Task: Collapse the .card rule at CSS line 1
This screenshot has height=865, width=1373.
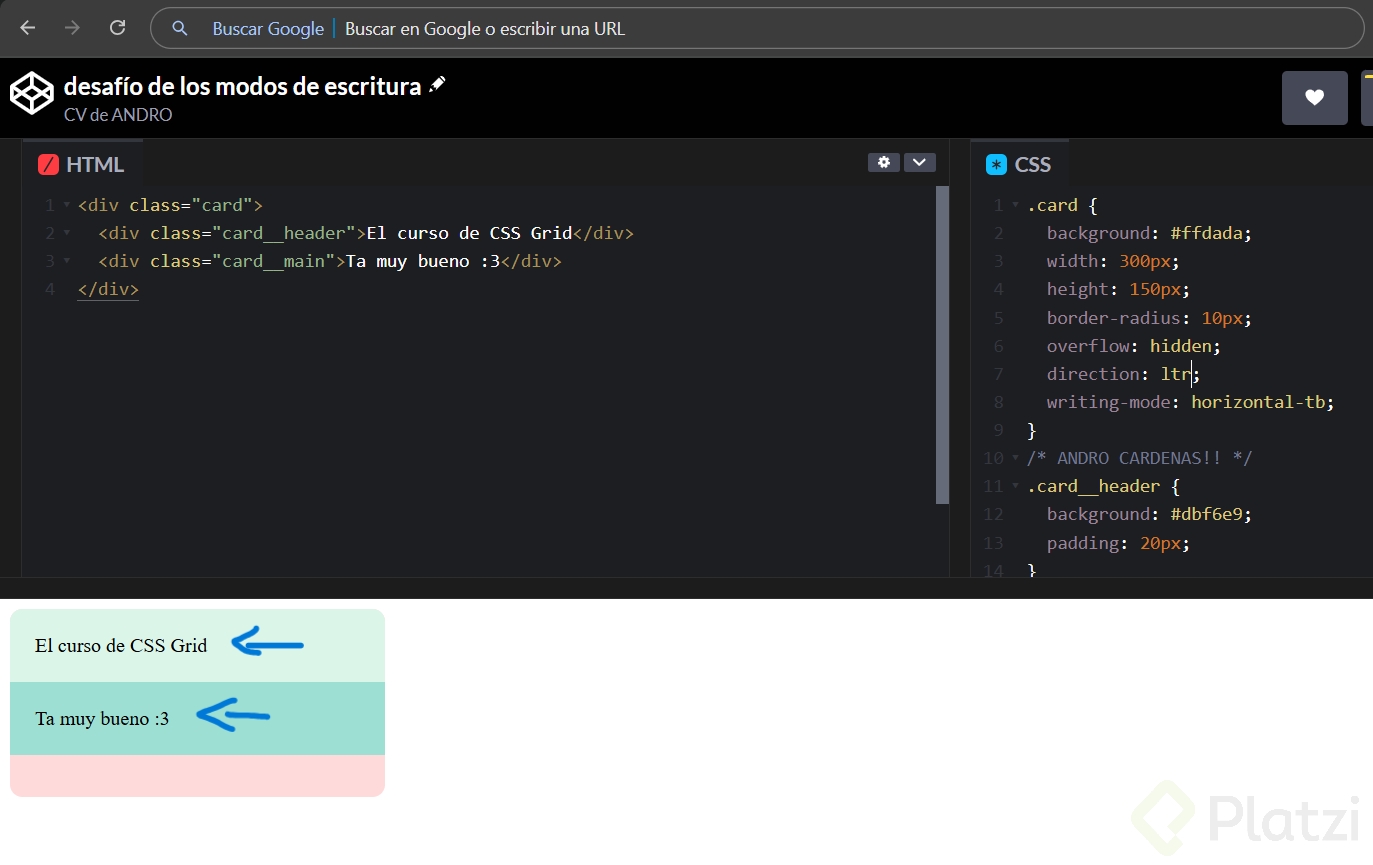Action: click(1016, 206)
